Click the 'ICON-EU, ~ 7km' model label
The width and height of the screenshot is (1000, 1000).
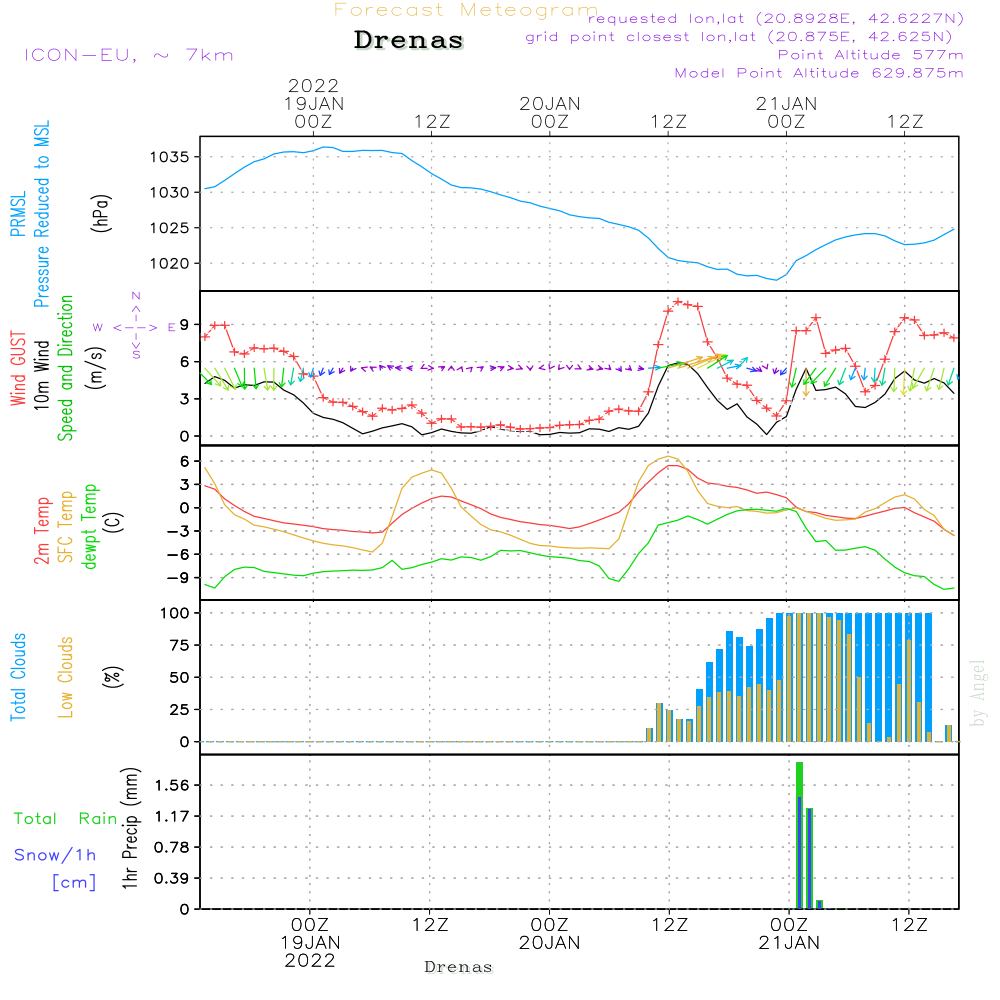tap(128, 55)
